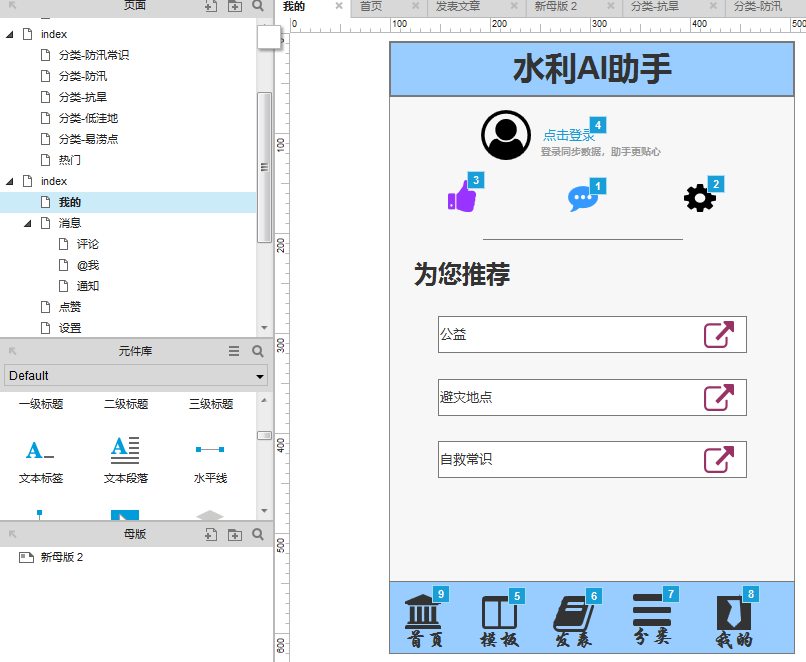Click the share icon in the 自救常识 row

tap(719, 459)
